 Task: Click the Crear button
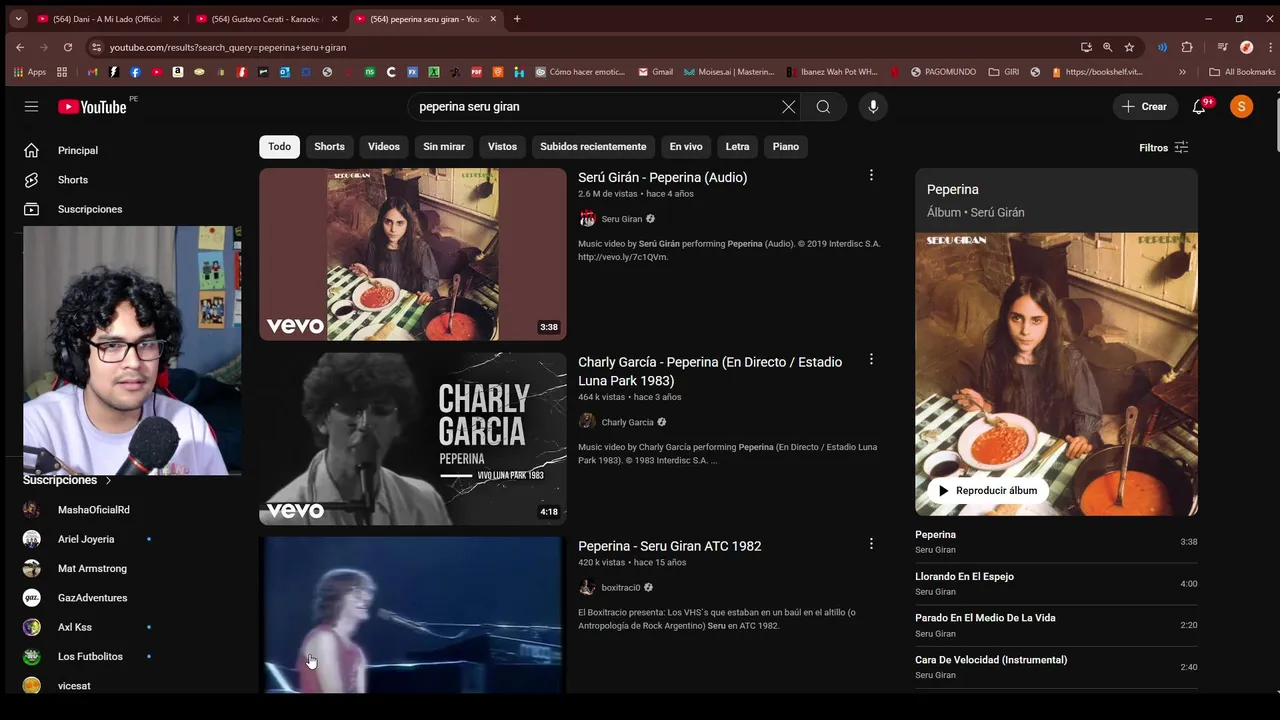pos(1144,107)
